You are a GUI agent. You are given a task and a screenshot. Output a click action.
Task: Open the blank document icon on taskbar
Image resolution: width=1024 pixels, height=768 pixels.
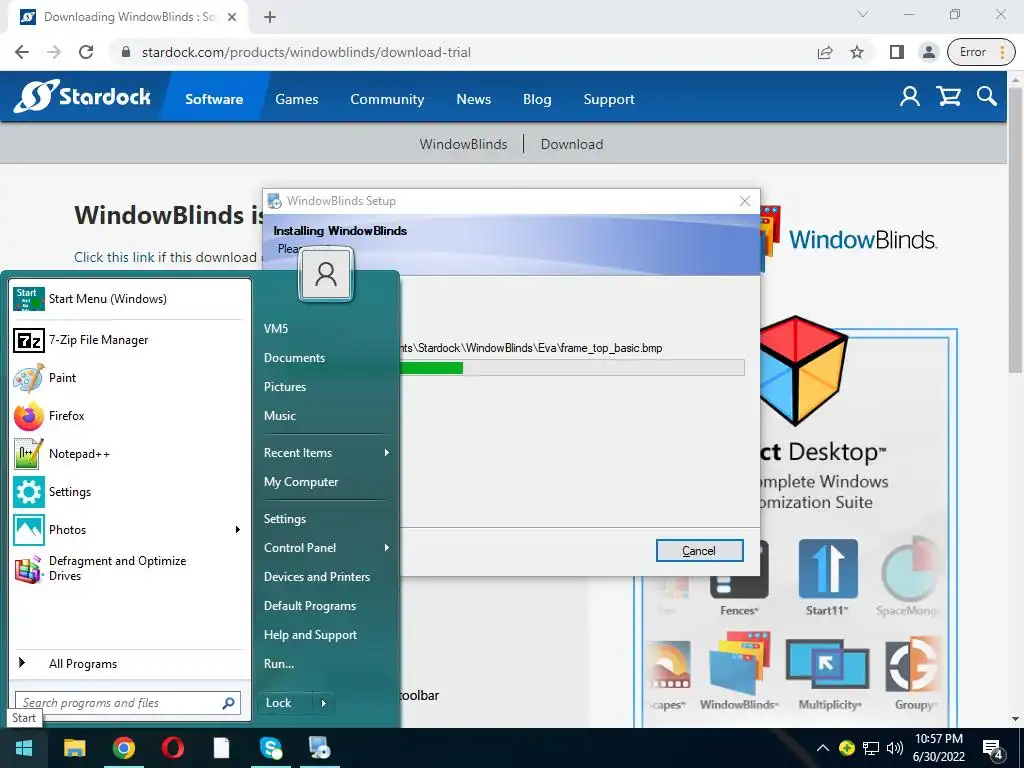(221, 748)
